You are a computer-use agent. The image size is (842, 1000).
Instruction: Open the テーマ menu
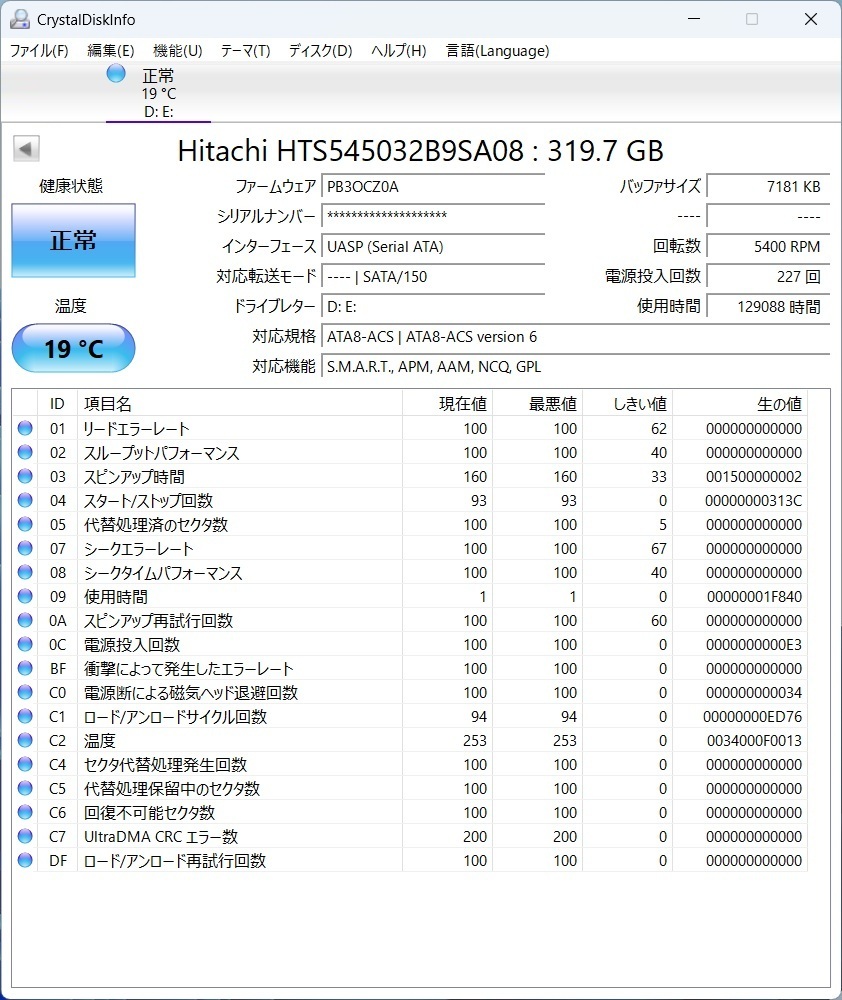[247, 50]
